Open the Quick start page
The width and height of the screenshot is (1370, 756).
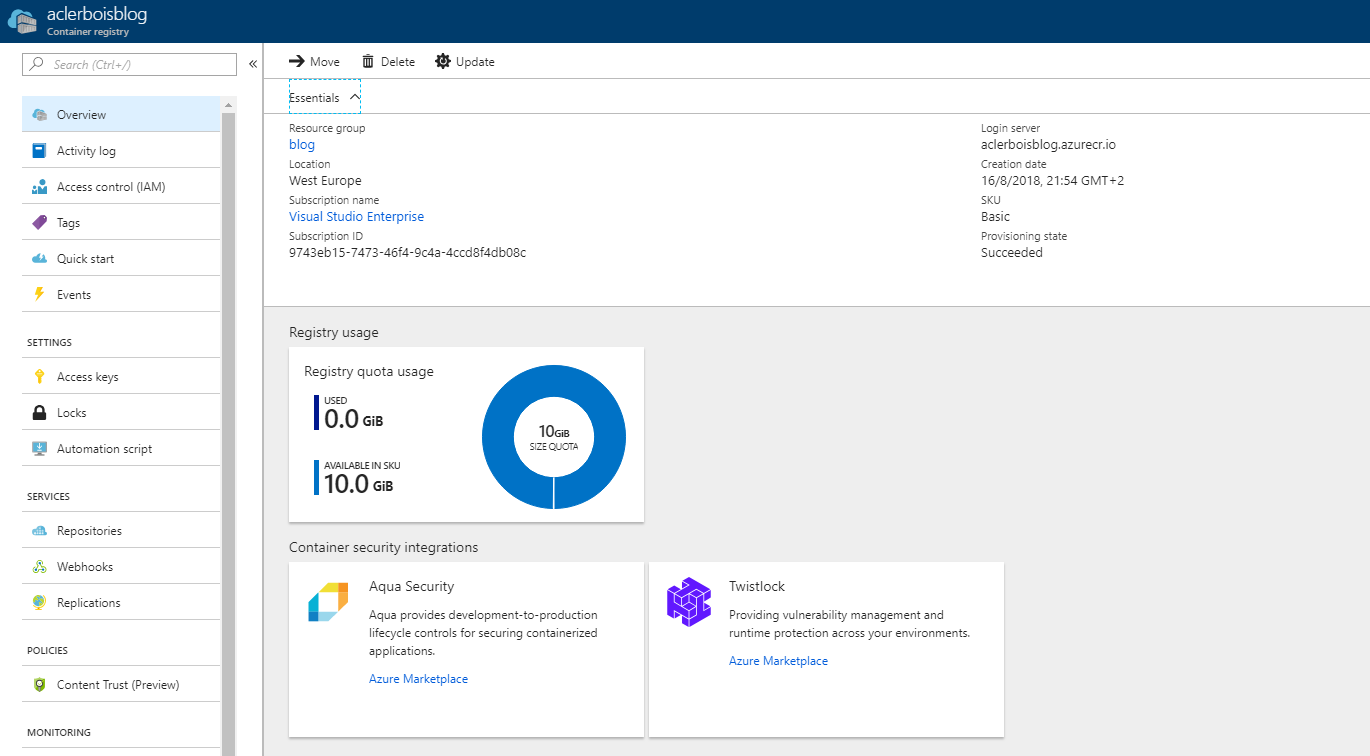[85, 259]
